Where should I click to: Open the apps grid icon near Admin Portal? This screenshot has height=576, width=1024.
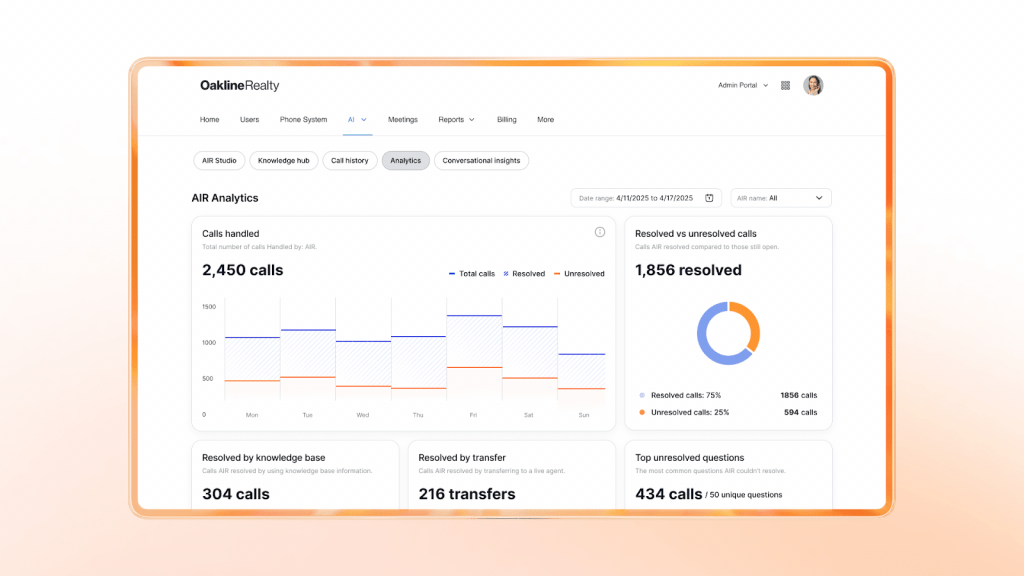785,85
